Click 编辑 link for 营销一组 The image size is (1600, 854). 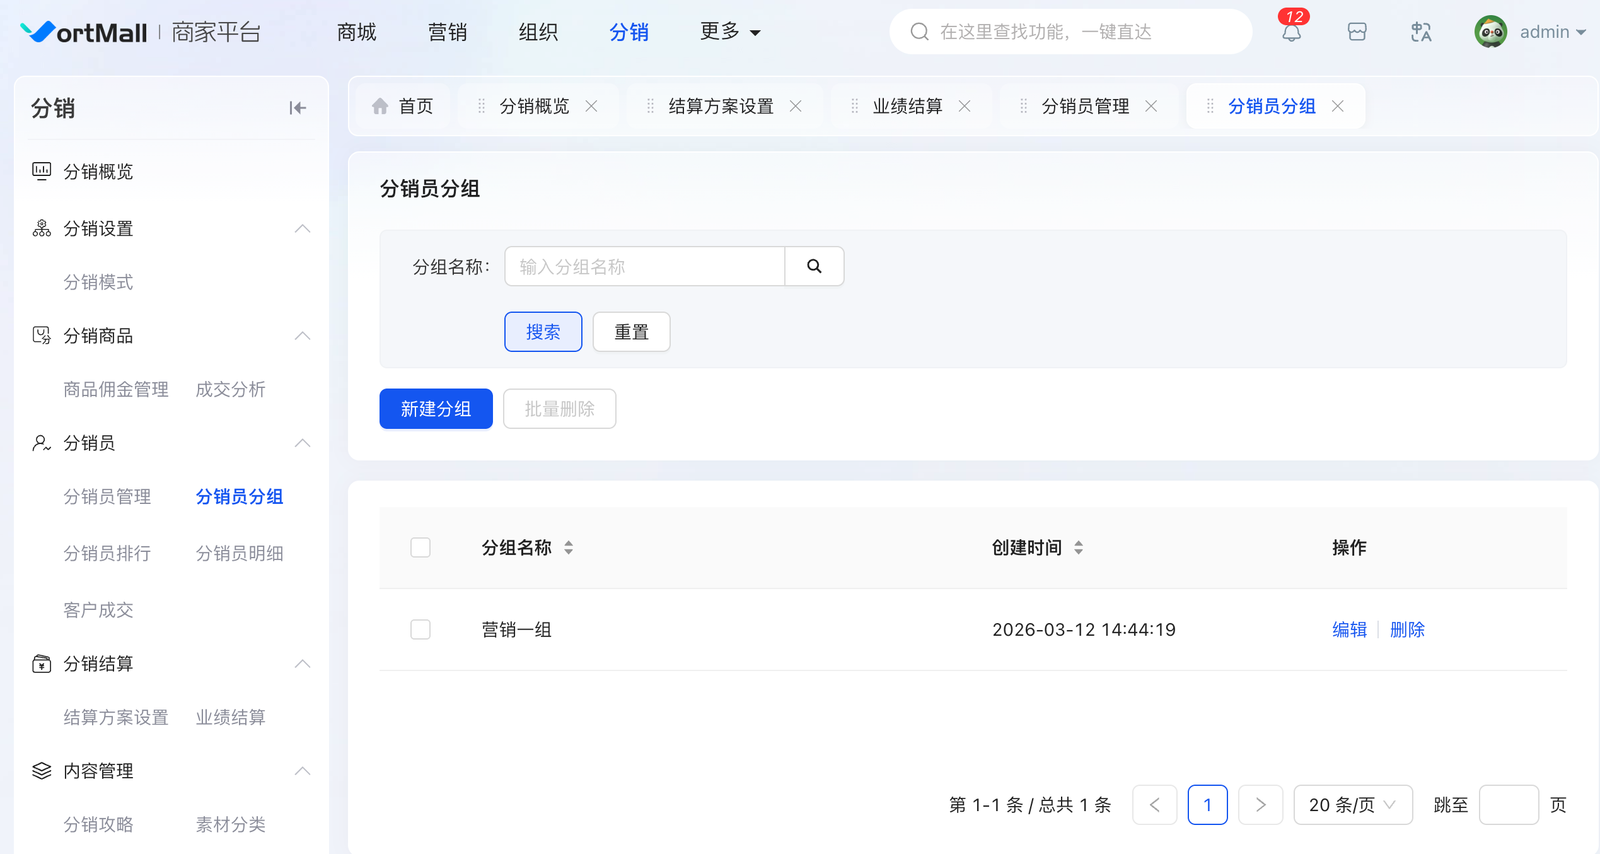click(x=1349, y=630)
